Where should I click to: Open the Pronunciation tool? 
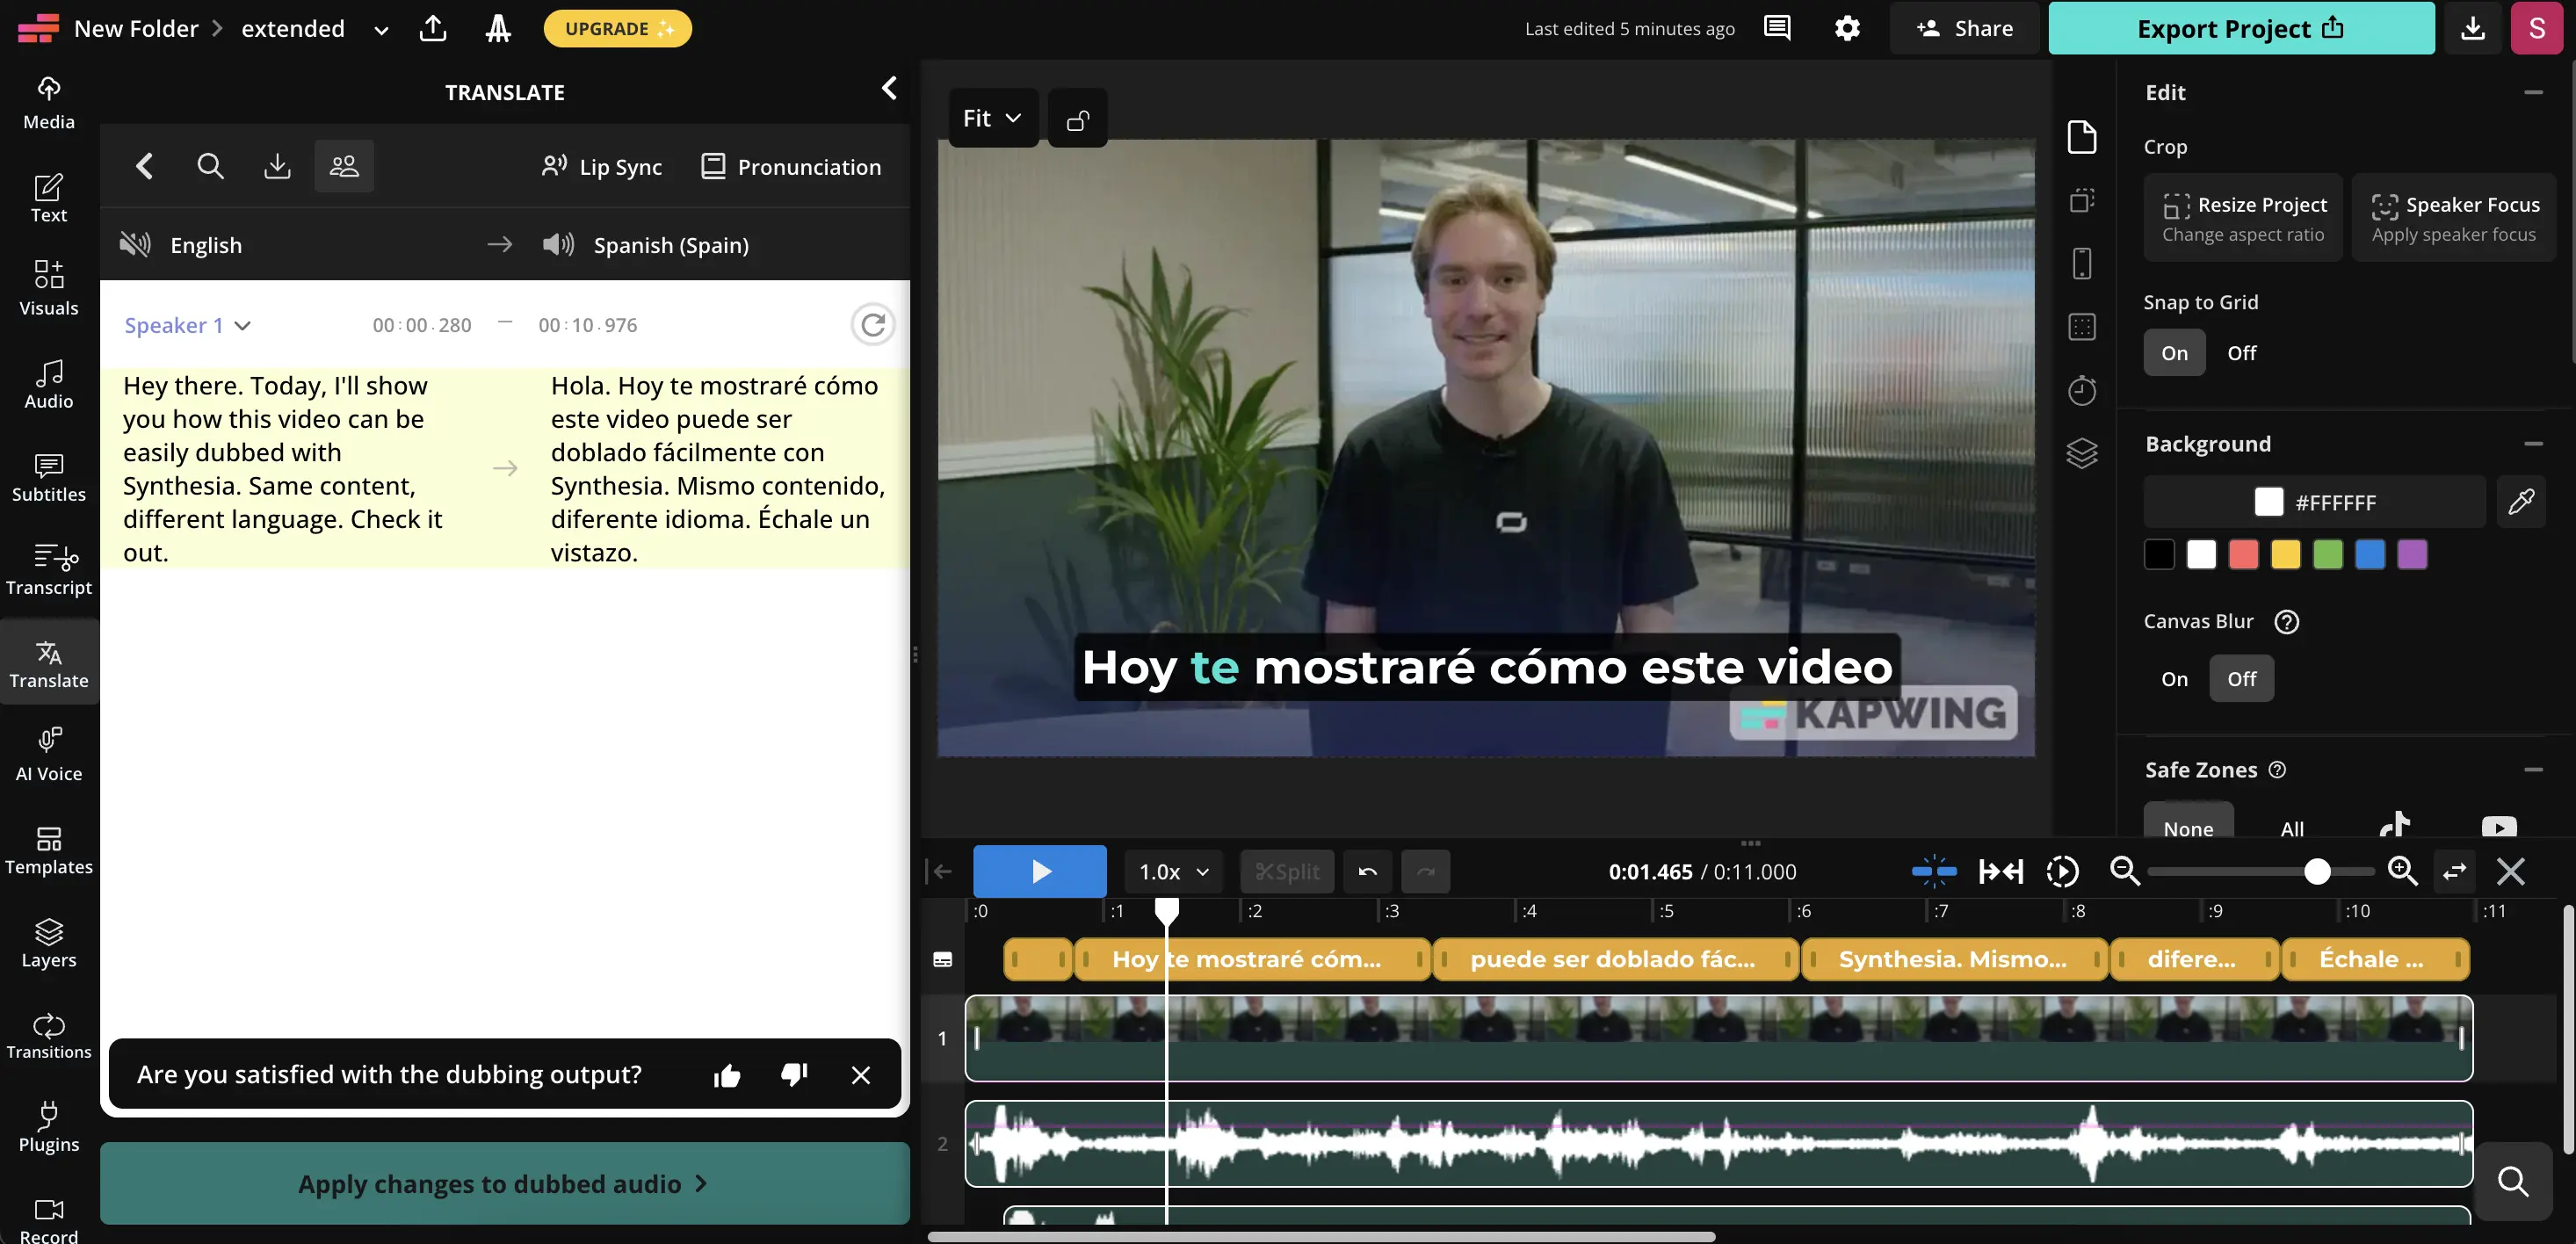click(792, 166)
